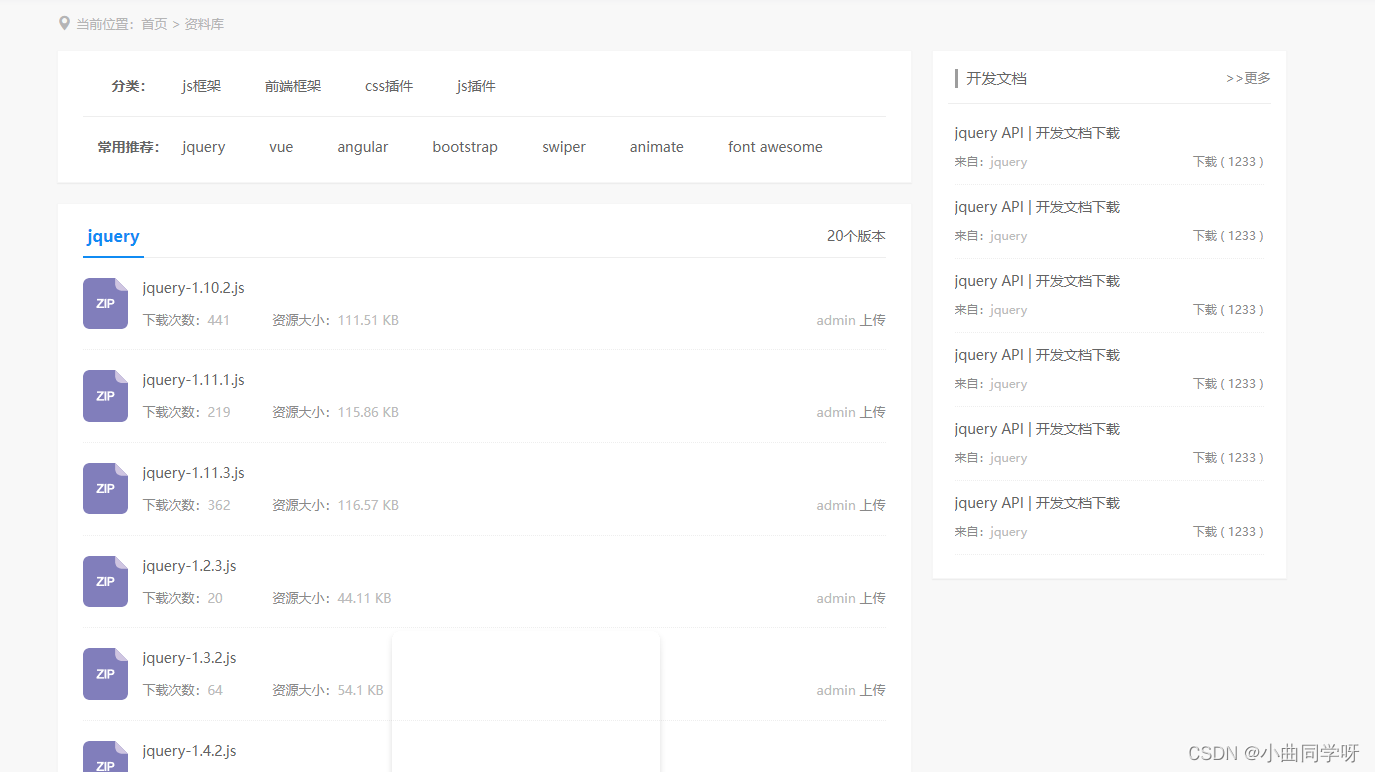Open the jquery-1.10.2.js file link

coord(194,288)
